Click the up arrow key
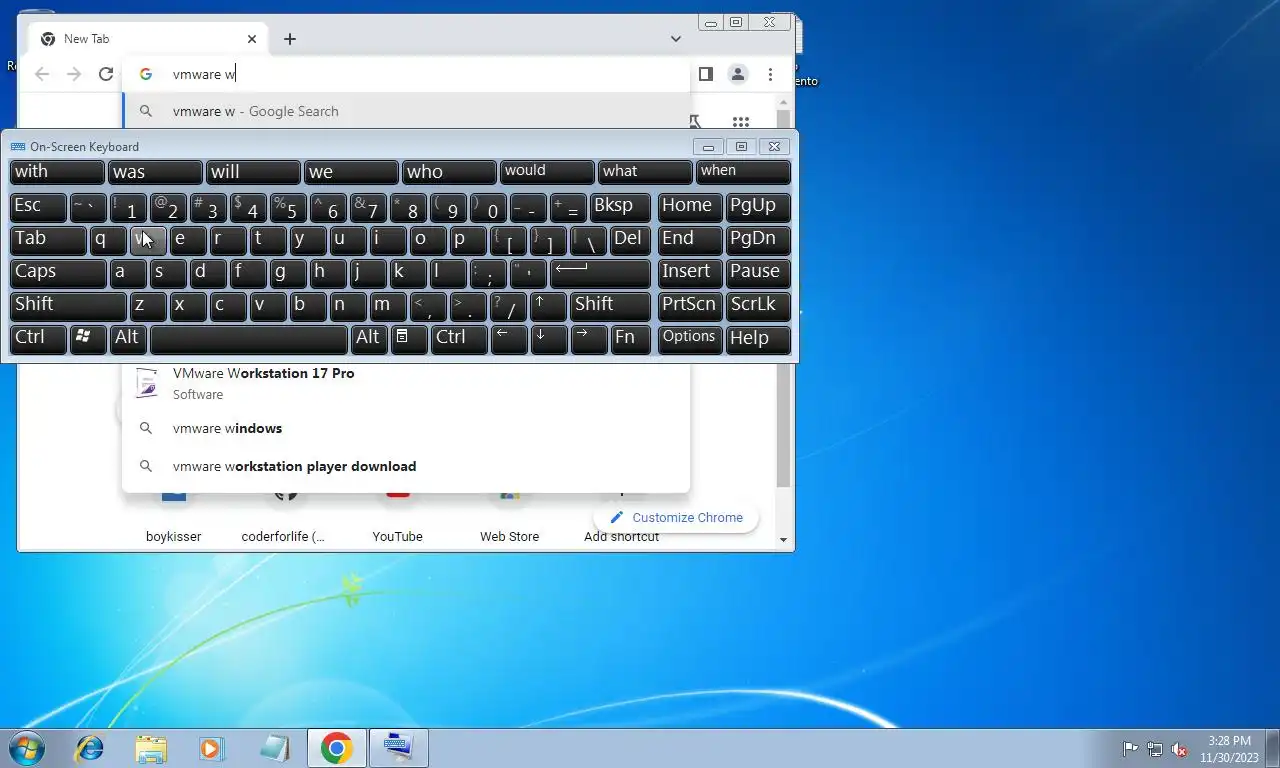The image size is (1280, 768). click(x=549, y=306)
